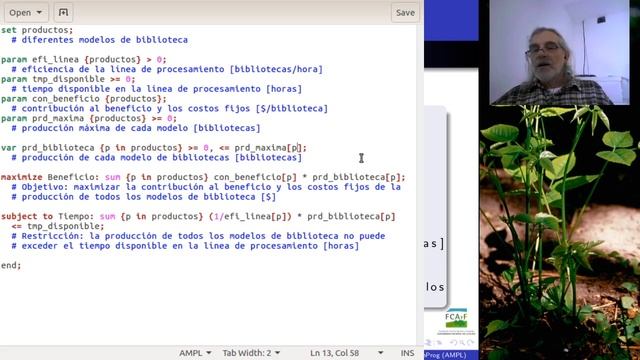Click the Save button
The width and height of the screenshot is (640, 360).
click(405, 13)
